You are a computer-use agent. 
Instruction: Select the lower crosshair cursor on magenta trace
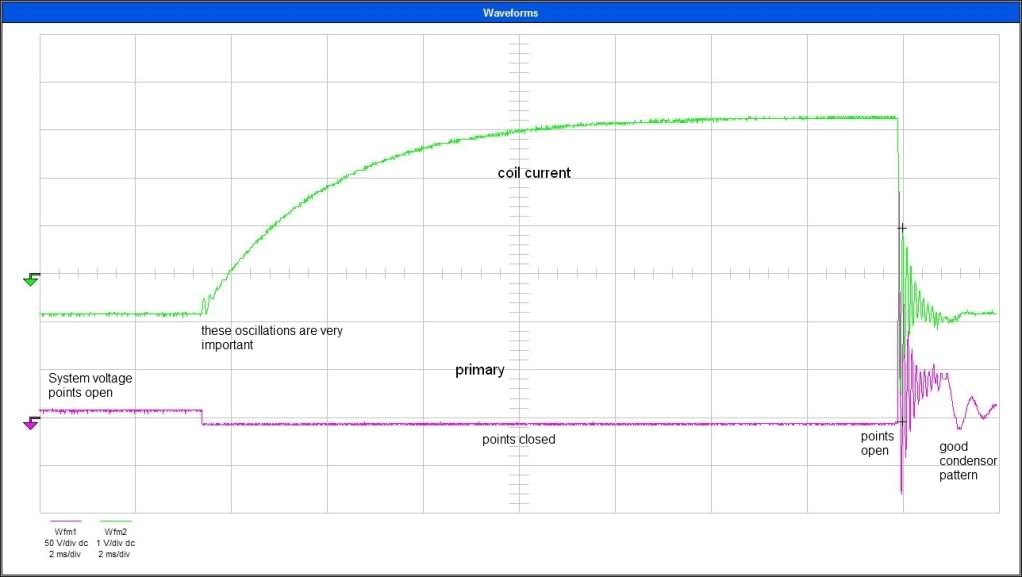902,421
